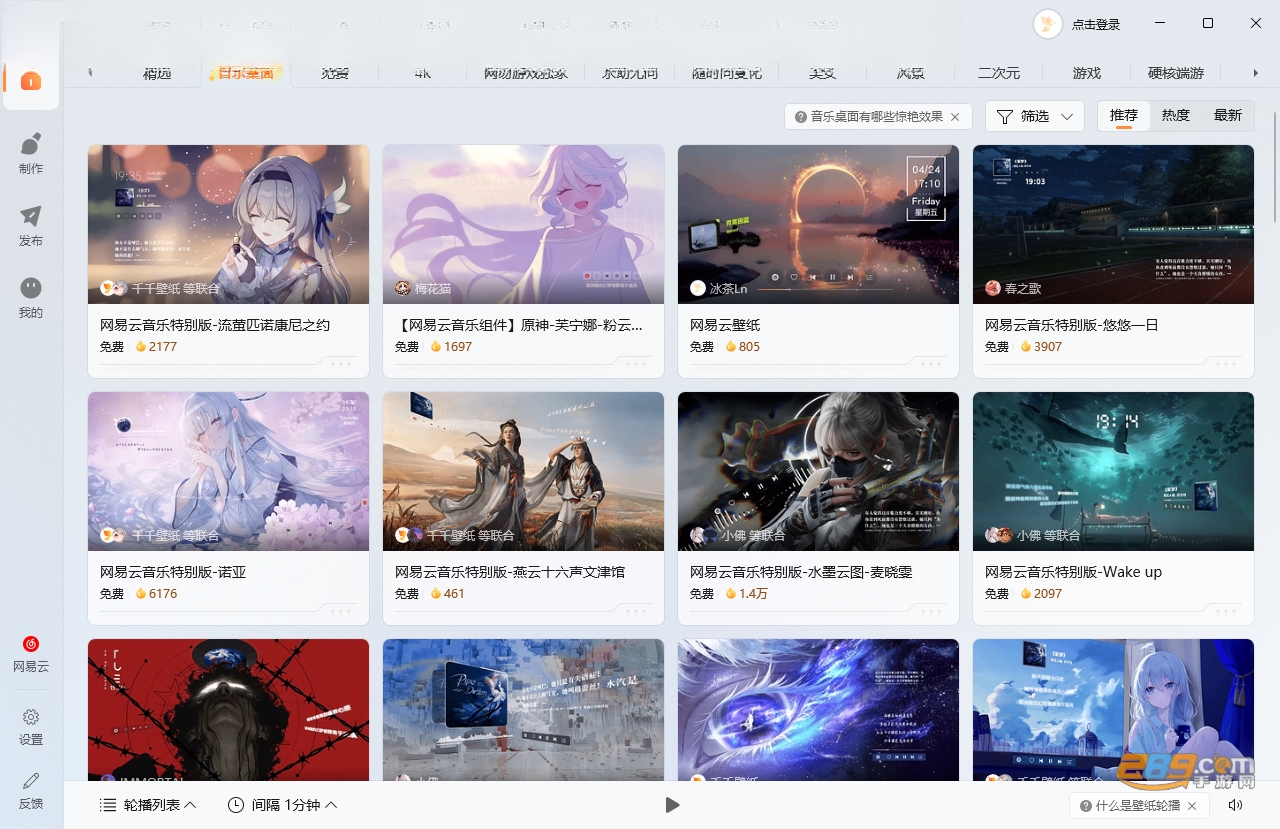Open the 网易云 music shortcut
Screen dimensions: 1280x829
point(31,653)
